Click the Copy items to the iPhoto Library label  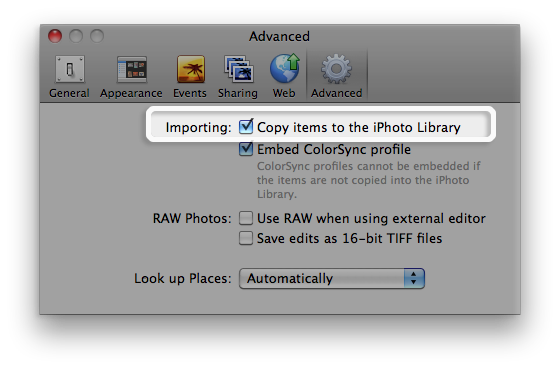[359, 128]
